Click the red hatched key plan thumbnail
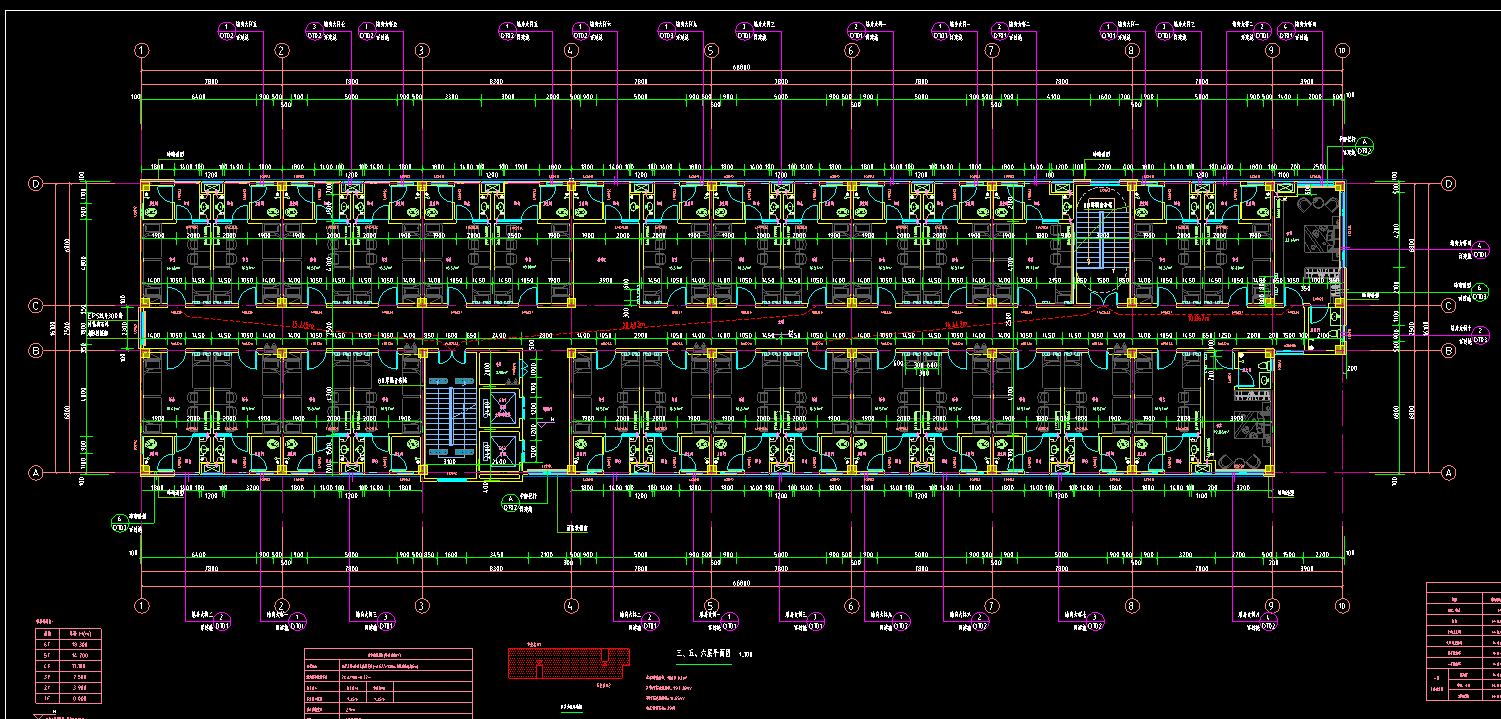Screen dimensions: 1501x719 (570, 663)
